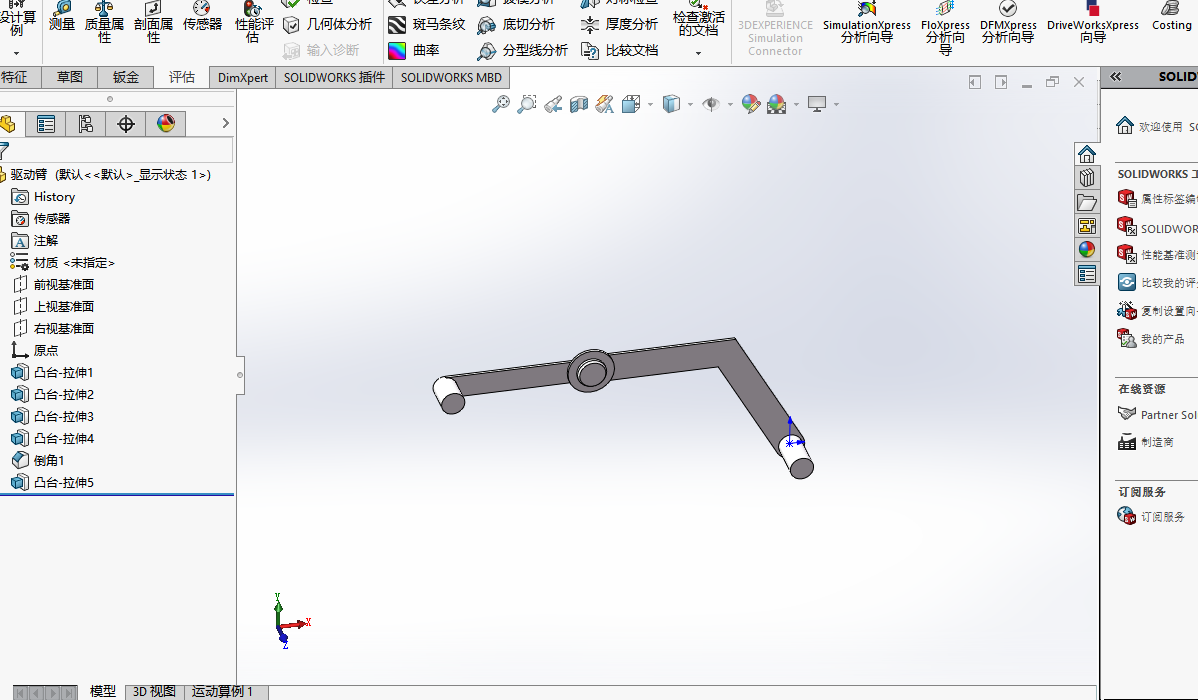
Task: Click Zoom to Fit in view toolbar
Action: (x=500, y=104)
